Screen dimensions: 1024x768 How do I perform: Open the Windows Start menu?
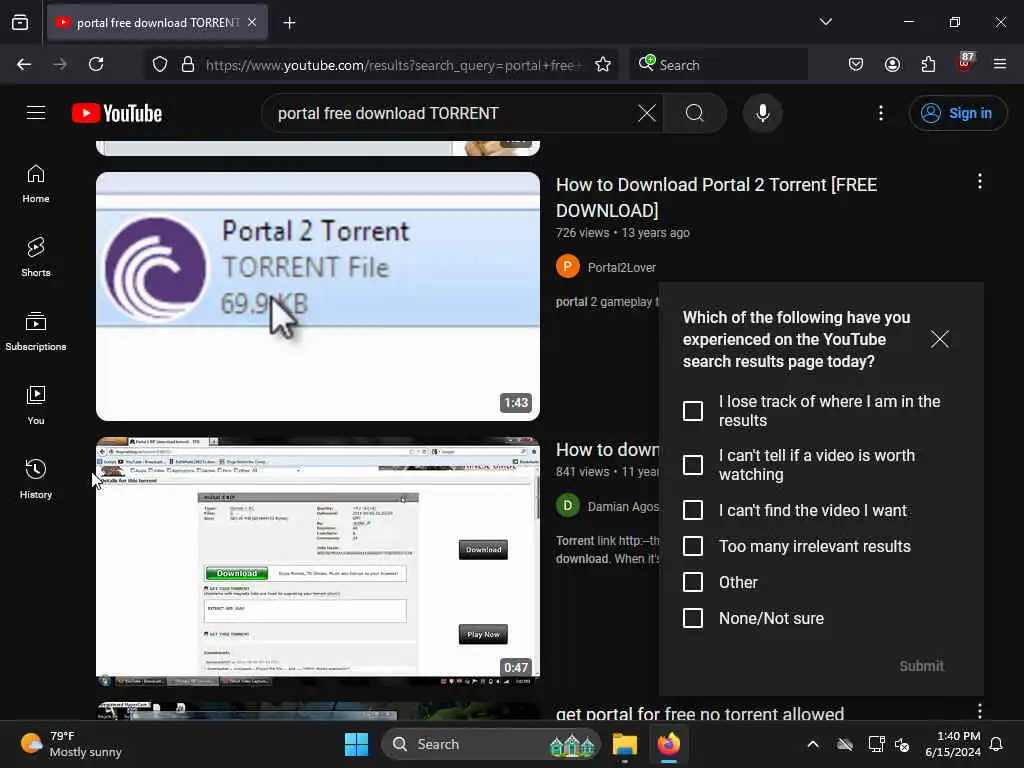356,744
